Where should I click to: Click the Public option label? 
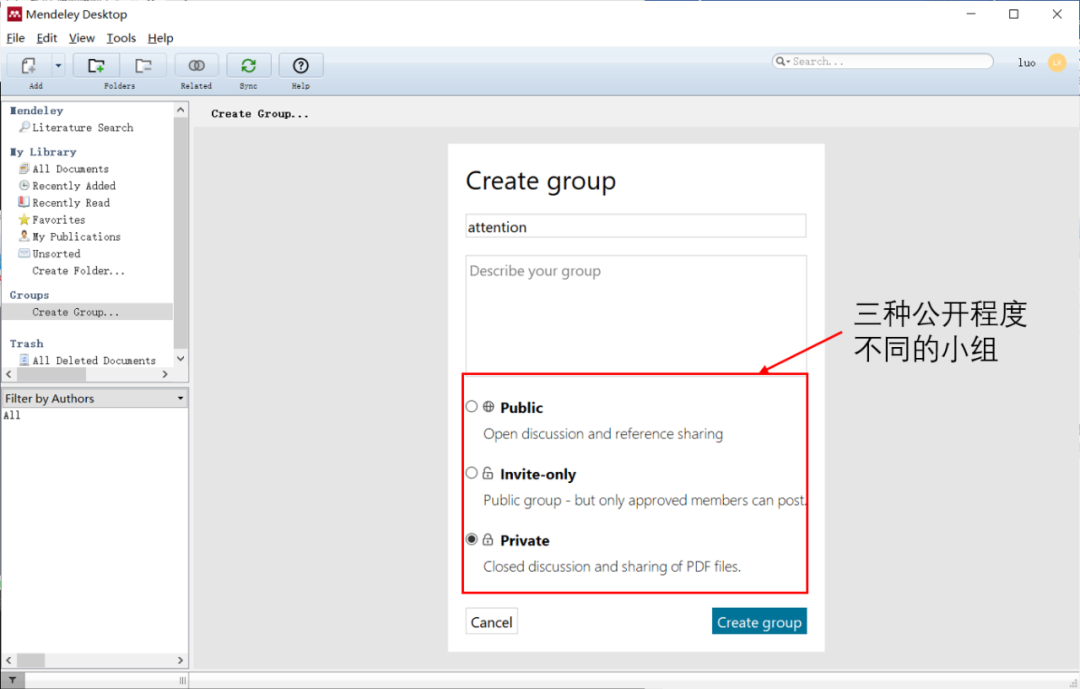(521, 407)
